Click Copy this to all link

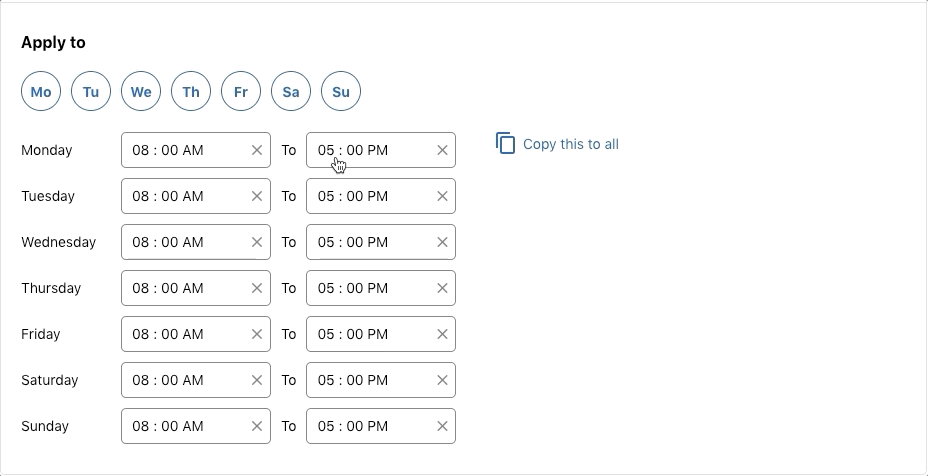click(571, 144)
